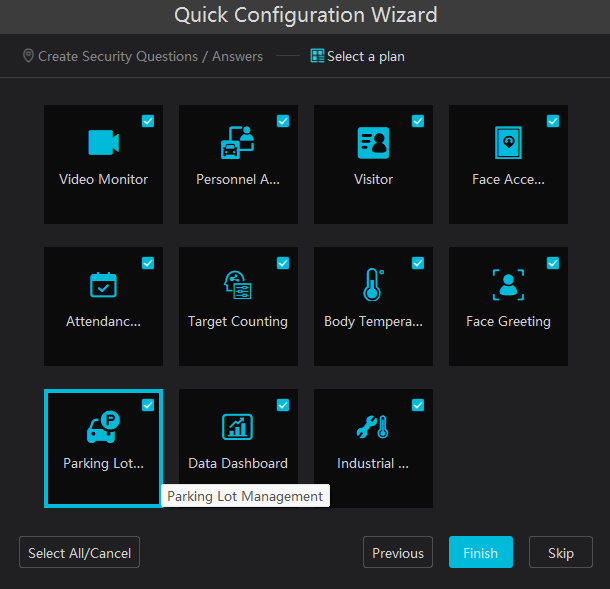Image resolution: width=610 pixels, height=589 pixels.
Task: Uncheck the Video Monitor checkbox
Action: 148,121
